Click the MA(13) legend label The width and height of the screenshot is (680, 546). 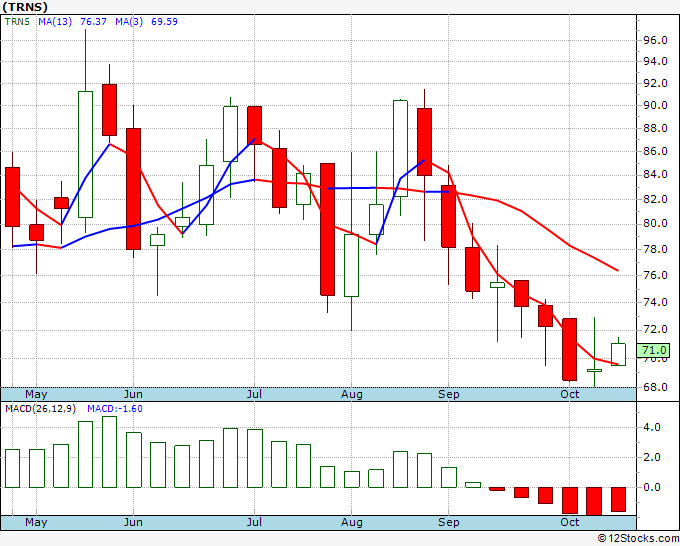55,22
